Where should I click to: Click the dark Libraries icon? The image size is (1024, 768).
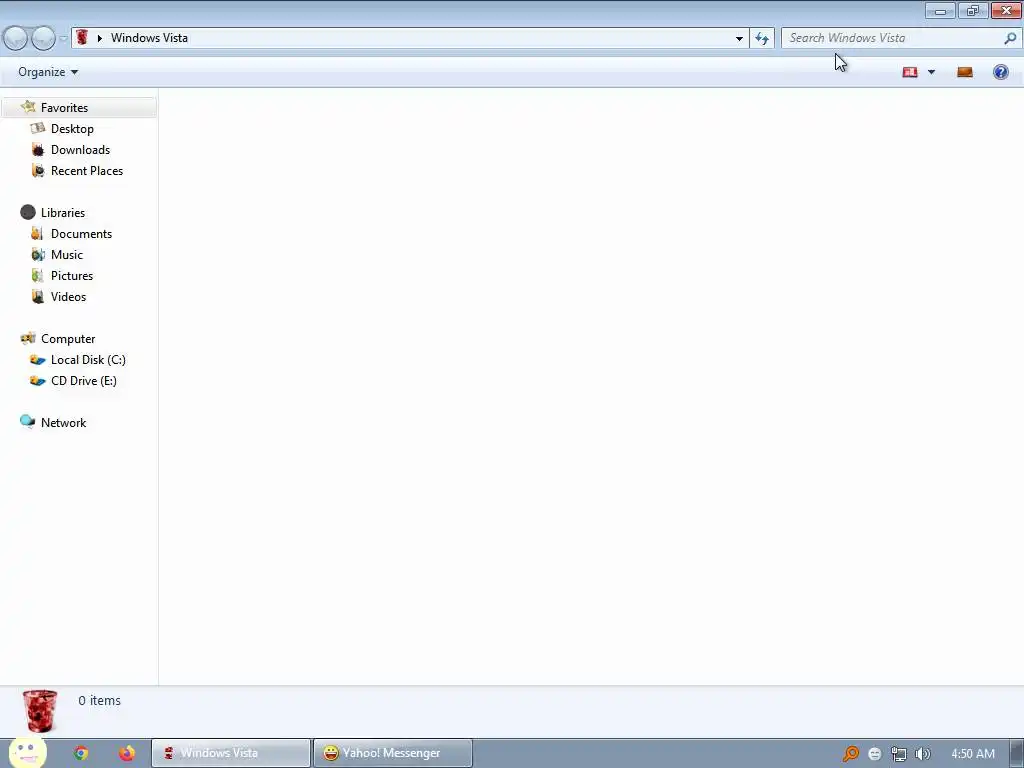(x=28, y=212)
